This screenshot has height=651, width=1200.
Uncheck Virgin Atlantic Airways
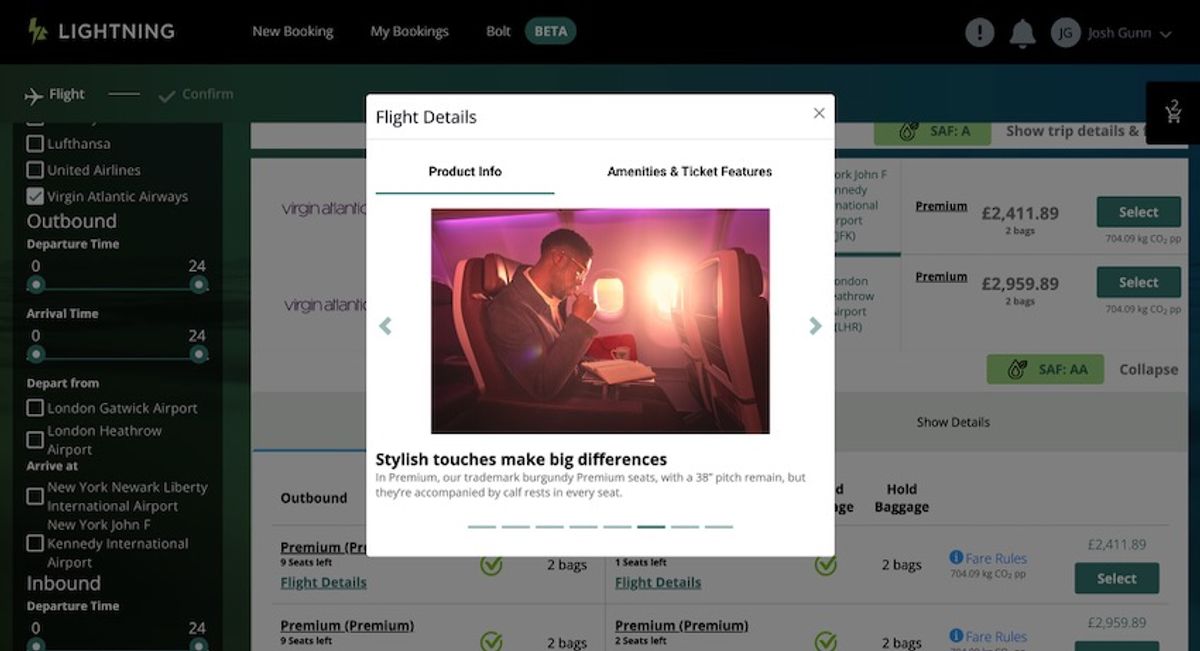(36, 196)
